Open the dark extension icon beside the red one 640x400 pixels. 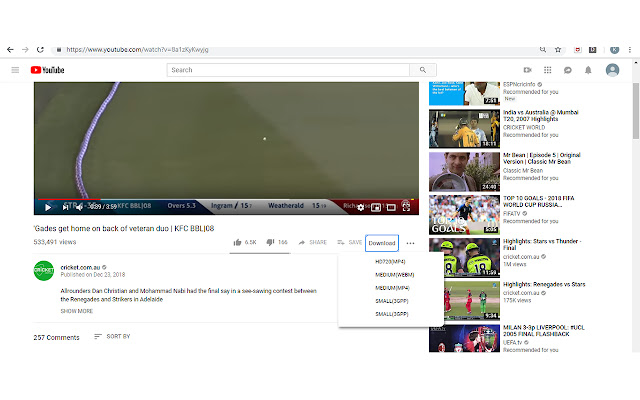click(593, 50)
